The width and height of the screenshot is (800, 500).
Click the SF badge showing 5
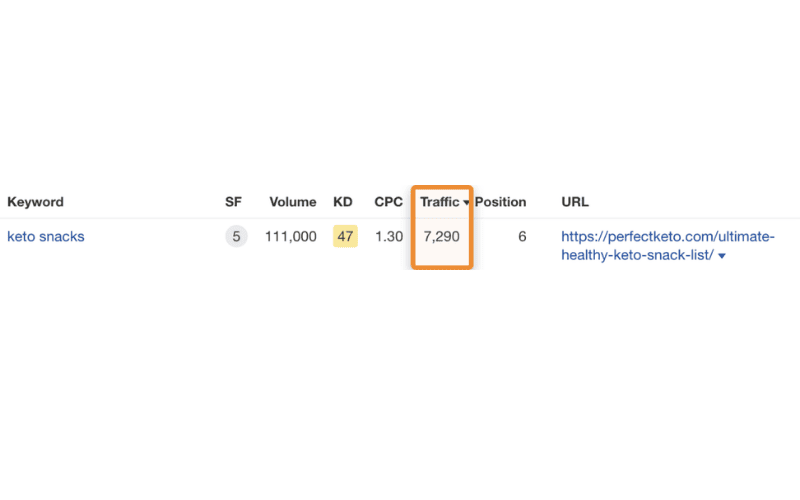click(236, 236)
